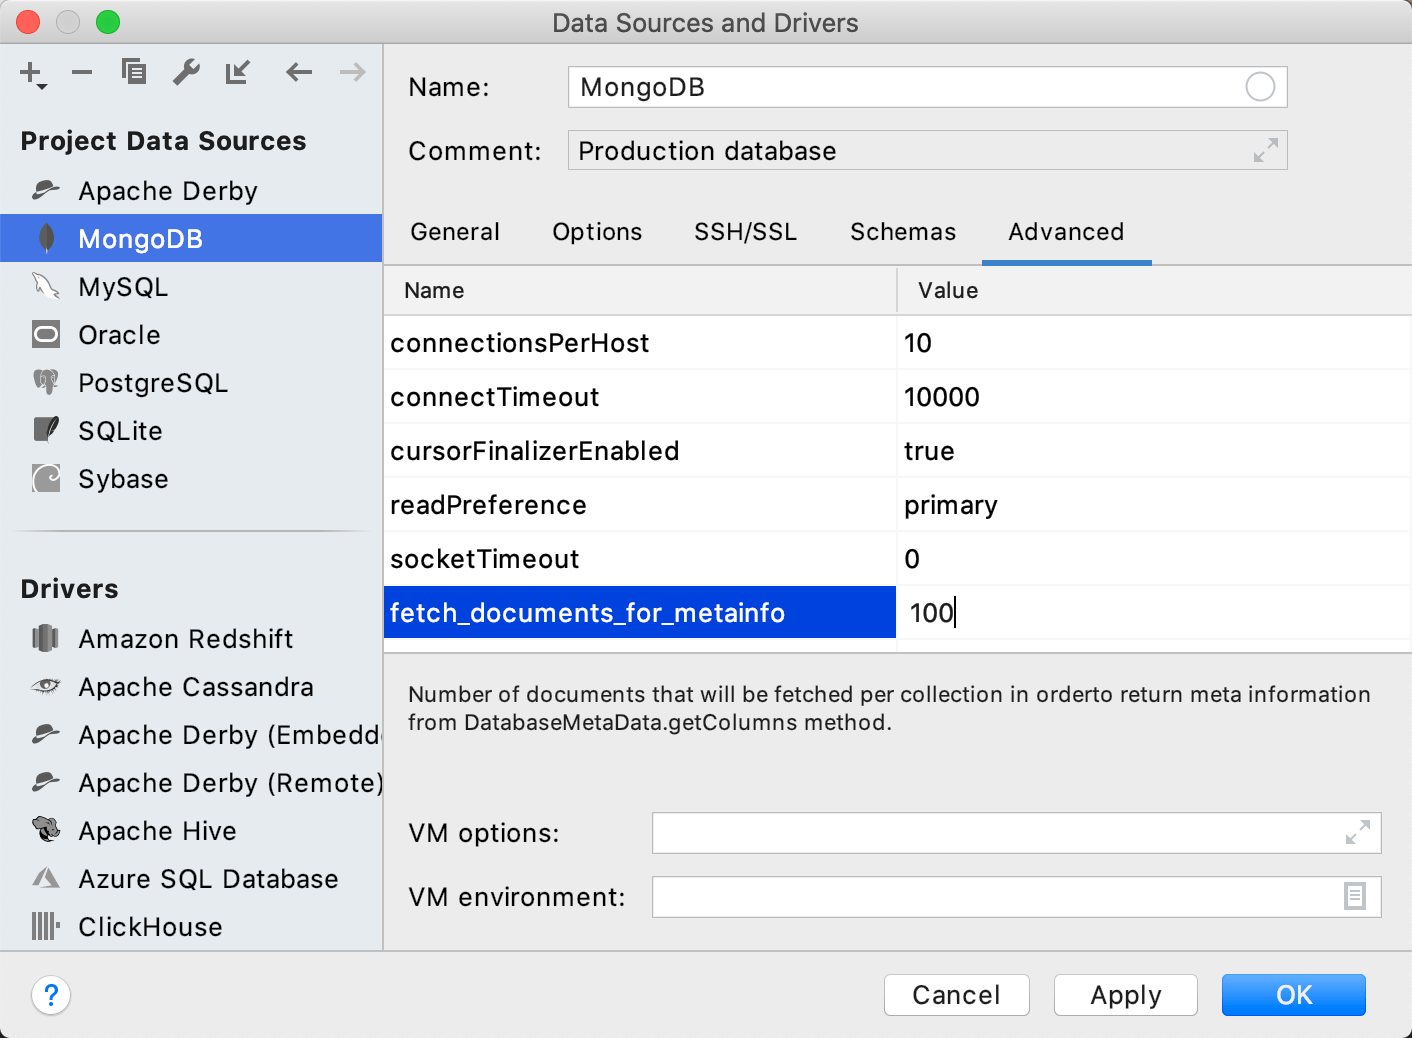Import data sources using the arrow icon
This screenshot has width=1412, height=1038.
237,72
